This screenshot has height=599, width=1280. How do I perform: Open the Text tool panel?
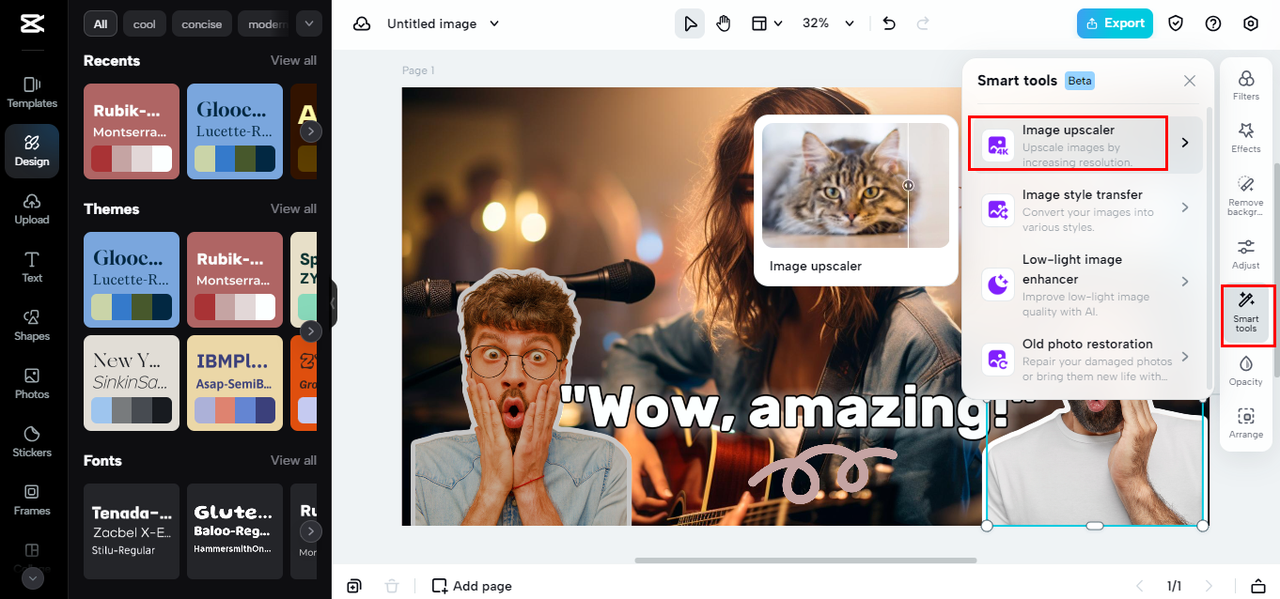pos(32,267)
